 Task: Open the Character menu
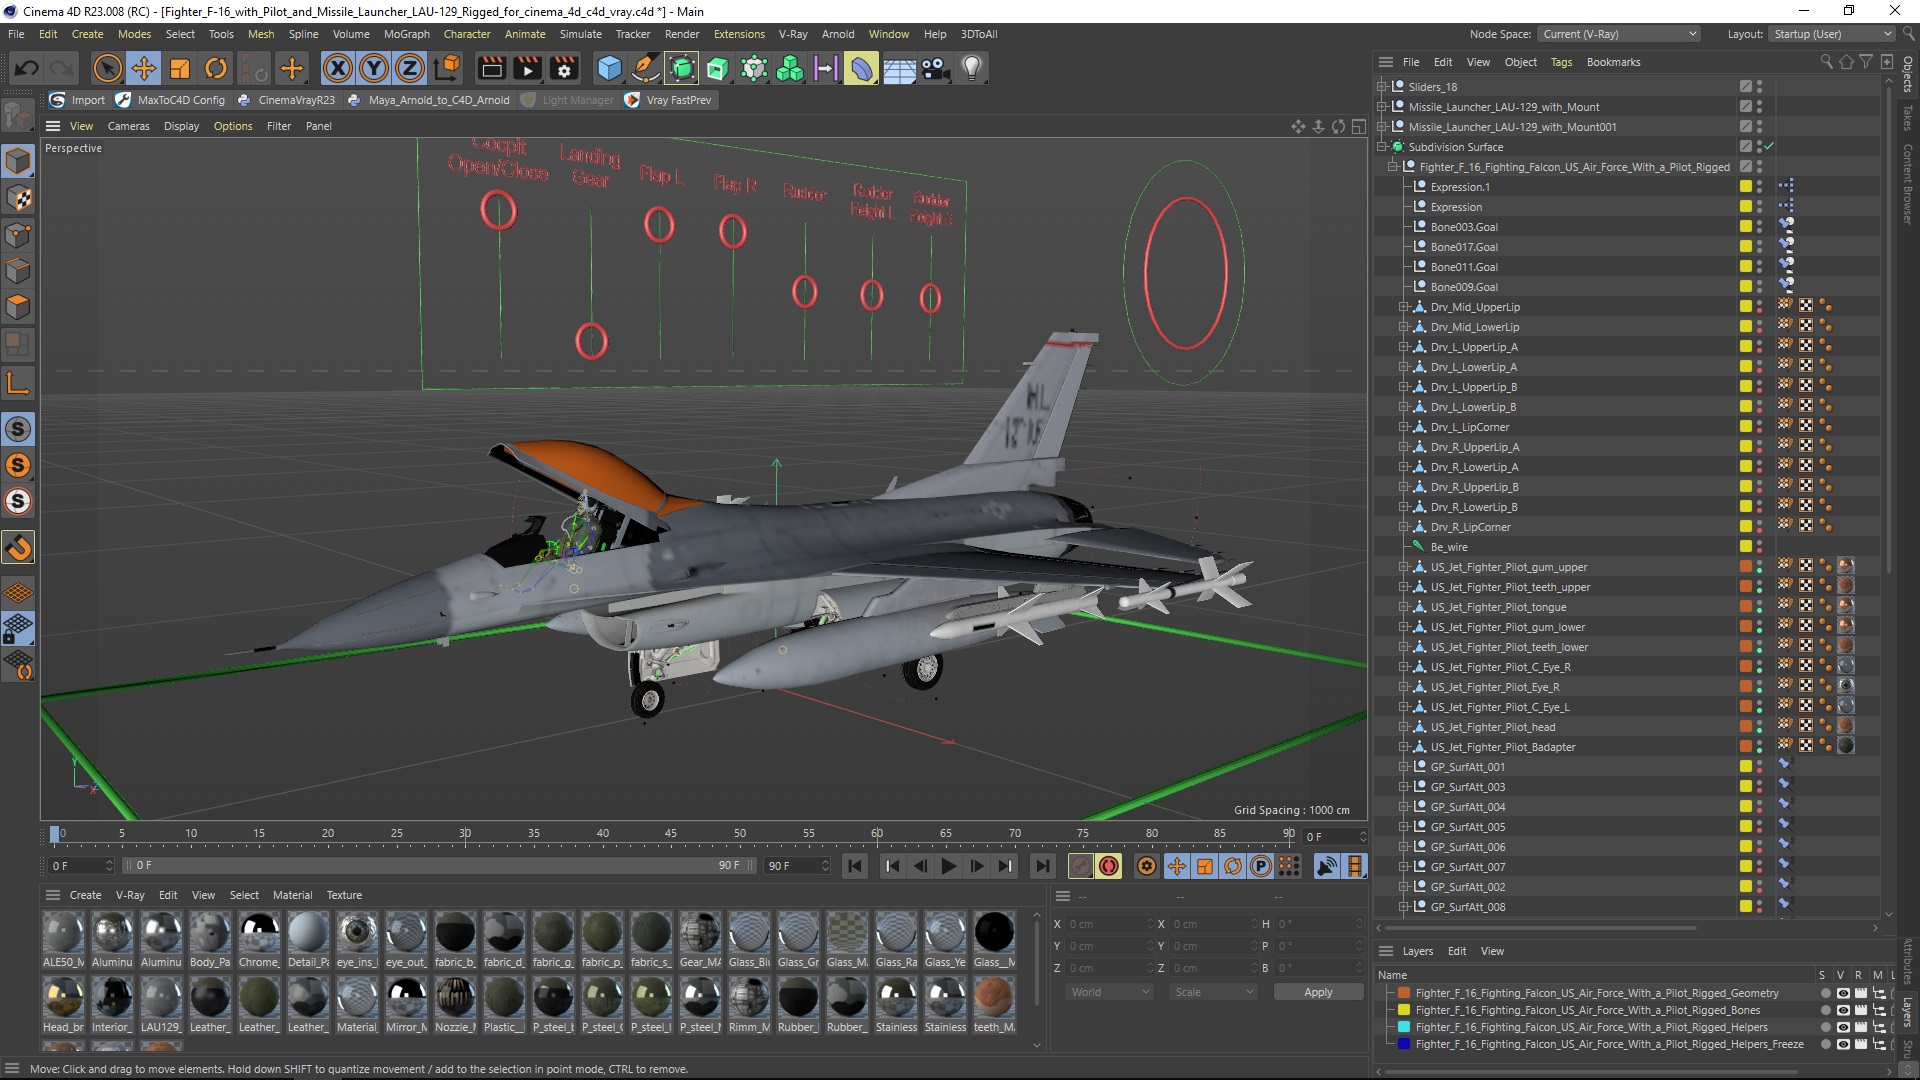tap(467, 34)
